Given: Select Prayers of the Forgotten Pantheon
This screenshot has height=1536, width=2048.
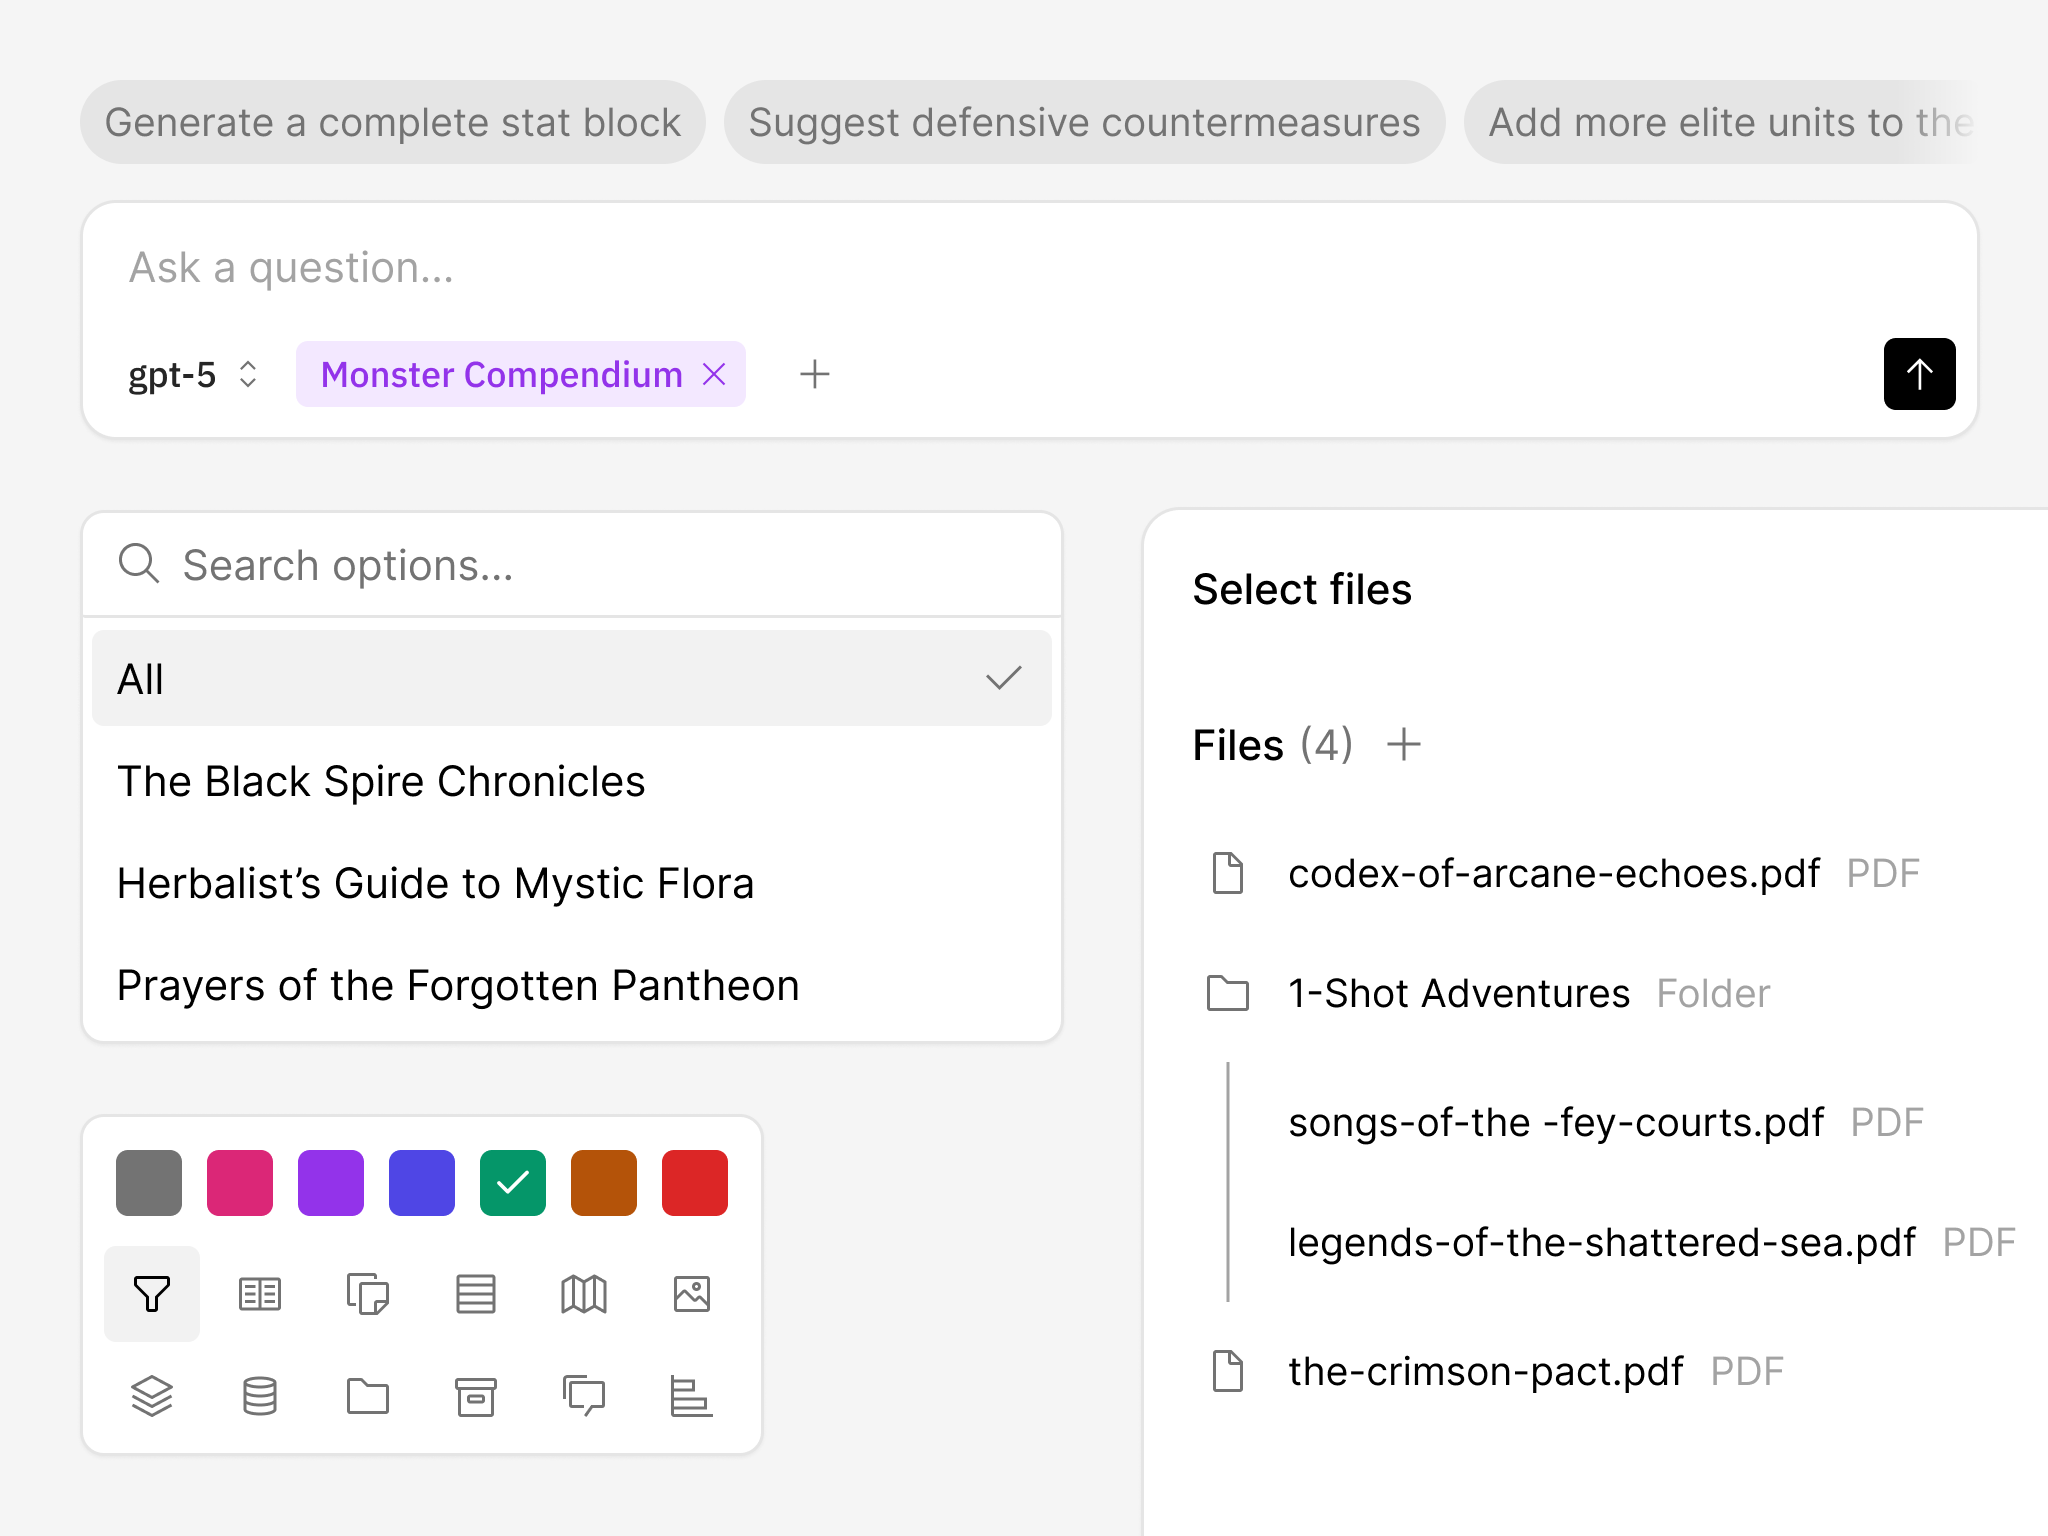Looking at the screenshot, I should click(458, 986).
